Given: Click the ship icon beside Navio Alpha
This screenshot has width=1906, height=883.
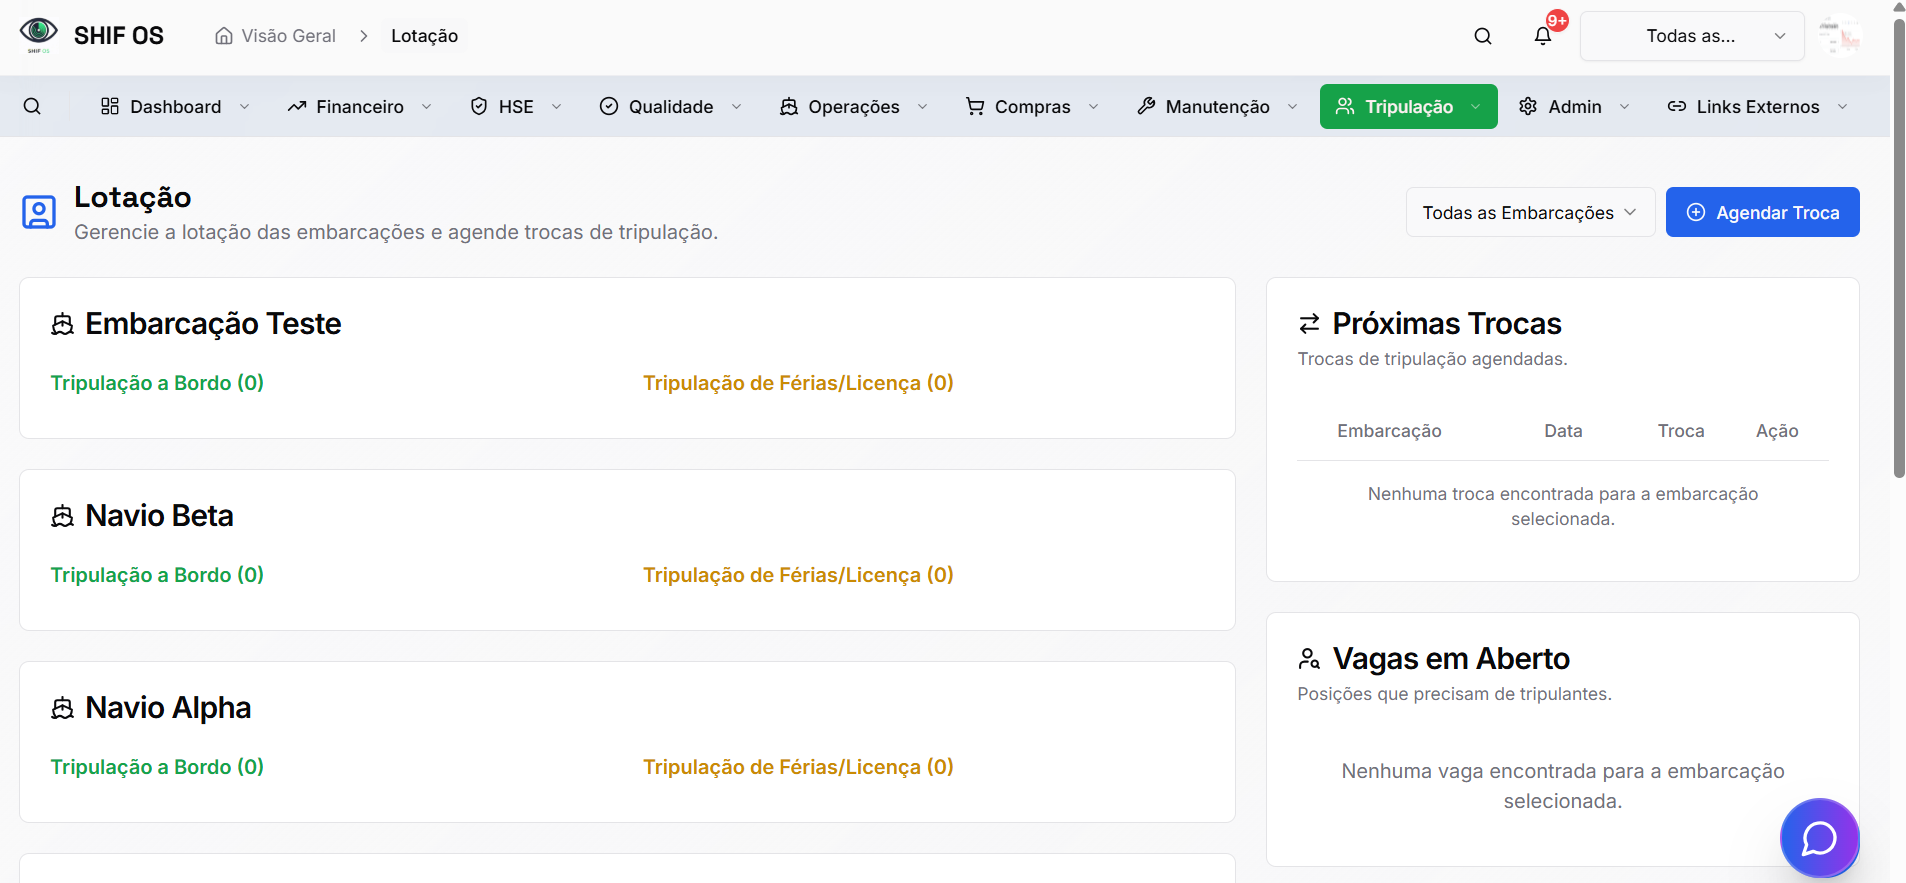Looking at the screenshot, I should coord(63,708).
